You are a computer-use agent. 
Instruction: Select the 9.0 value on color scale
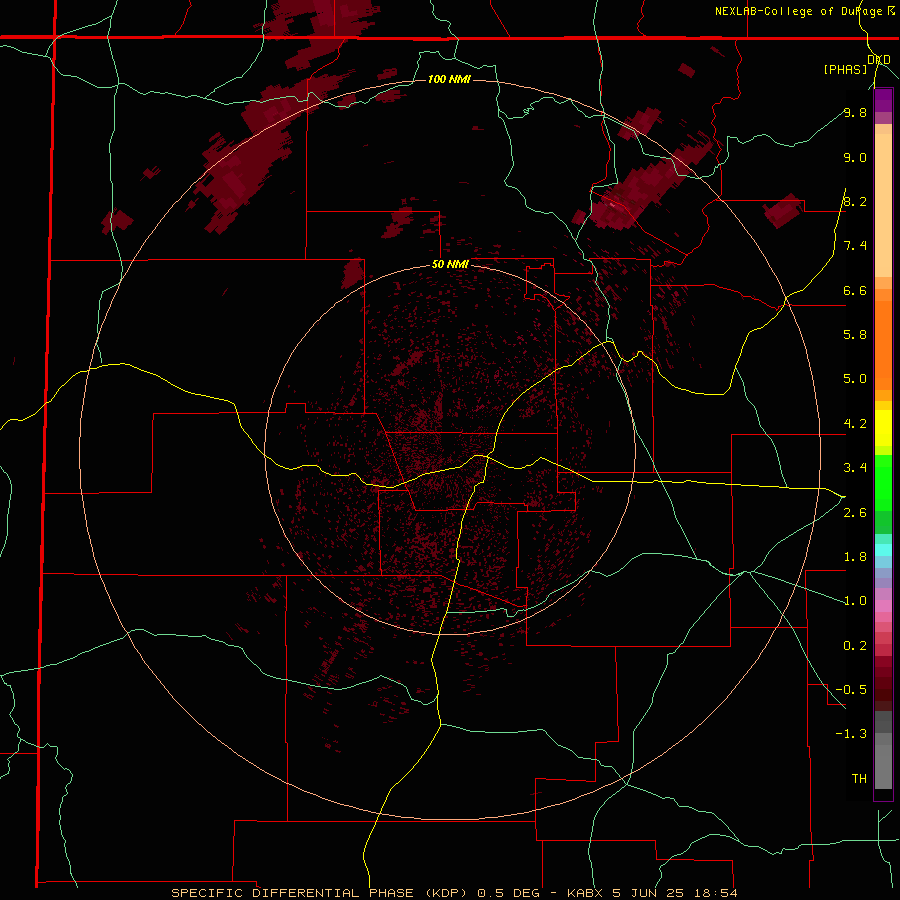click(x=855, y=157)
